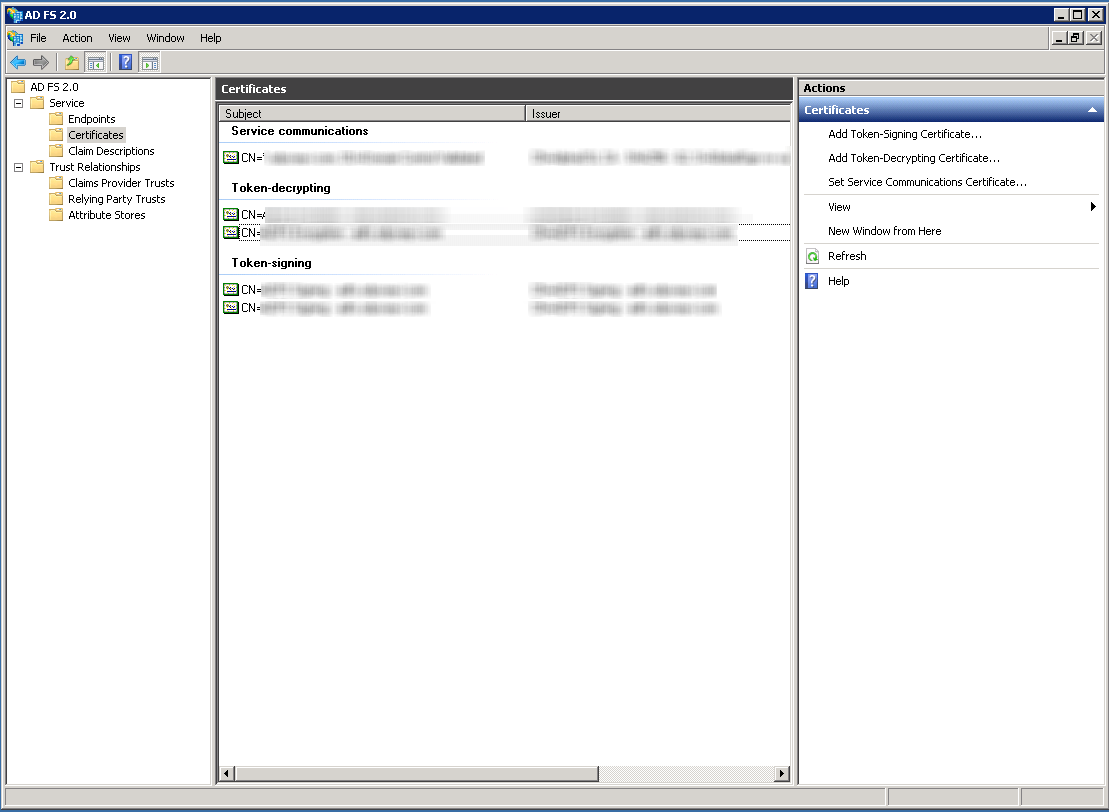This screenshot has width=1109, height=812.
Task: Restore down the inner MMC child window
Action: click(x=1076, y=38)
